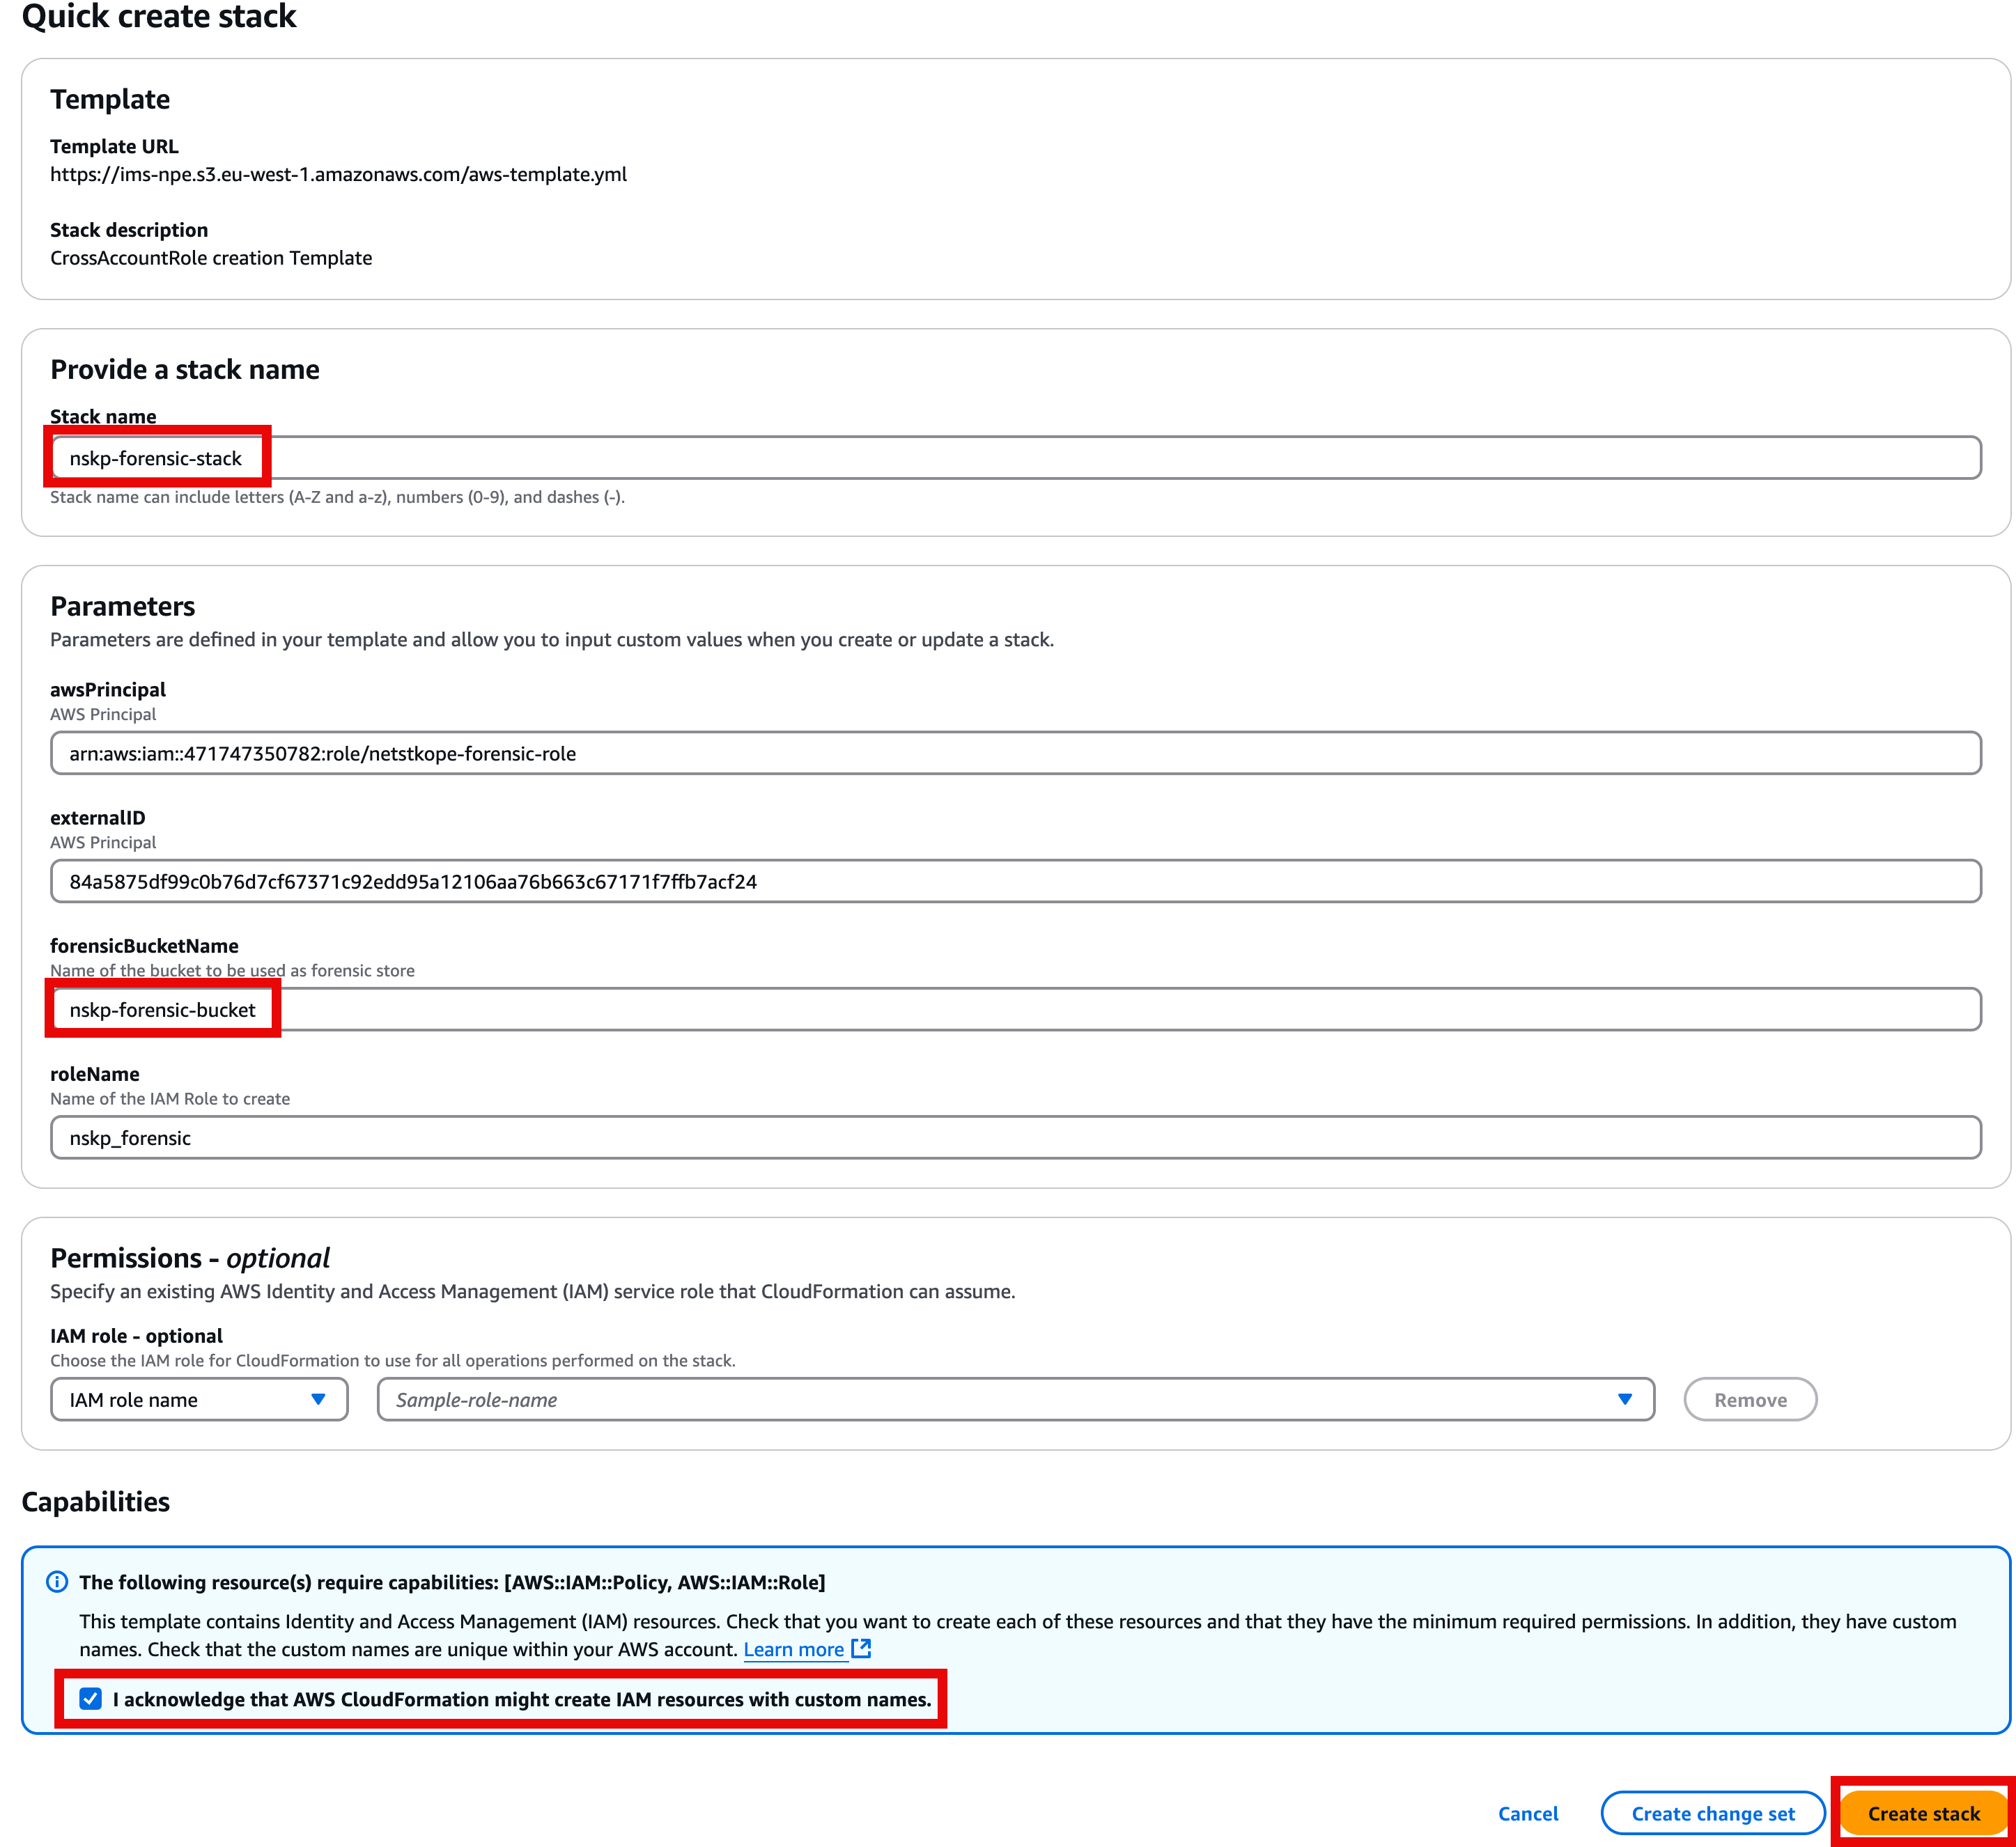Click the awsPrincipal ARN input field
Viewport: 2016px width, 1847px height.
click(1015, 753)
